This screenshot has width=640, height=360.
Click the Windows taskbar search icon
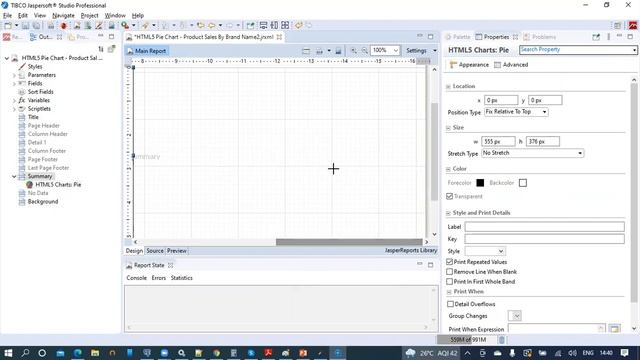[x=25, y=353]
